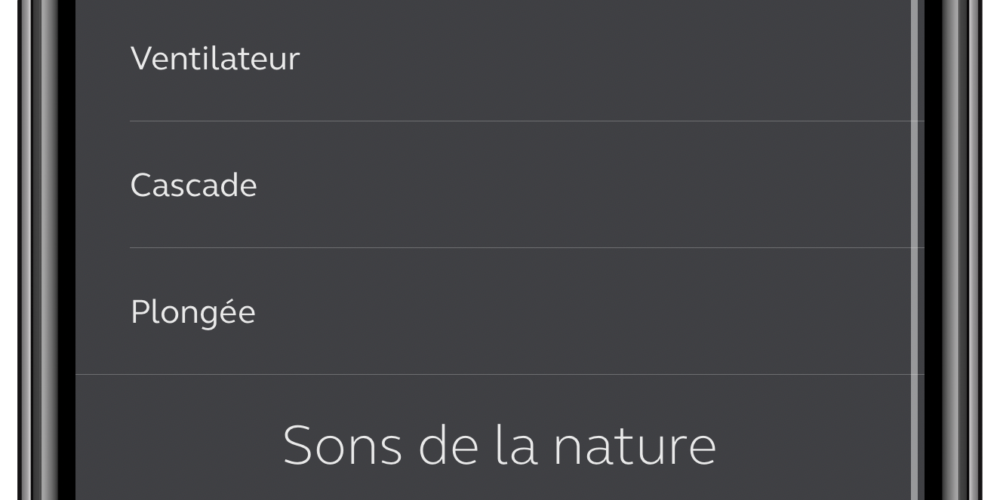The width and height of the screenshot is (1000, 500).
Task: Select the Ventilateur sound option
Action: [x=499, y=60]
